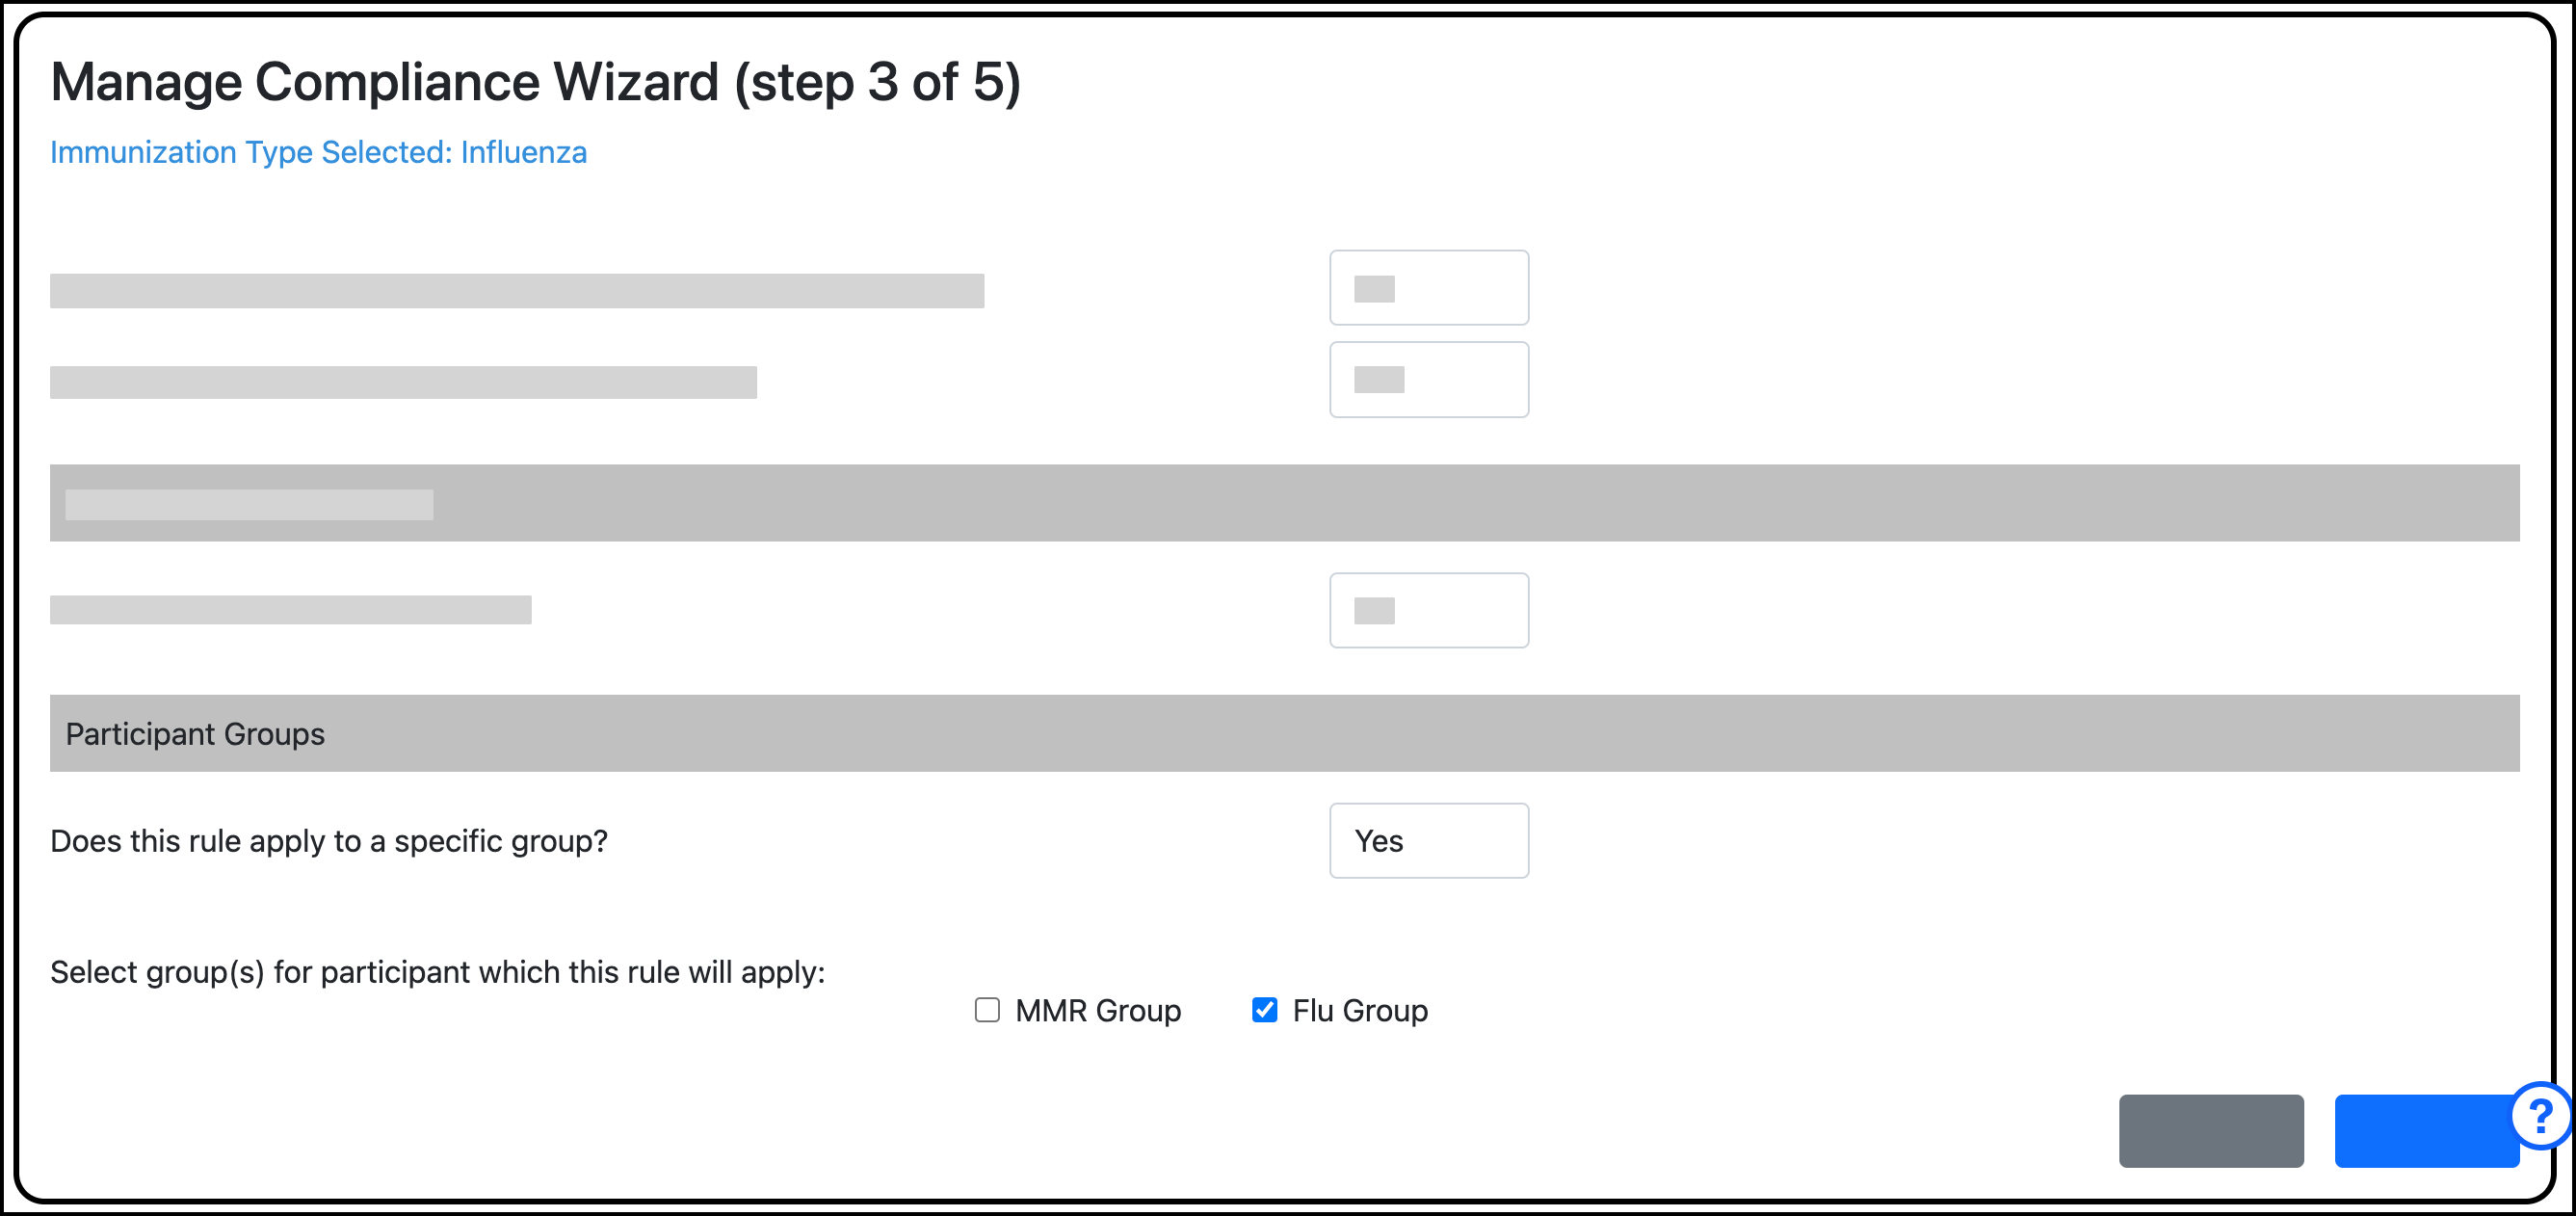Click the 'Select group(s) for participant' prompt
2576x1216 pixels.
coord(437,970)
